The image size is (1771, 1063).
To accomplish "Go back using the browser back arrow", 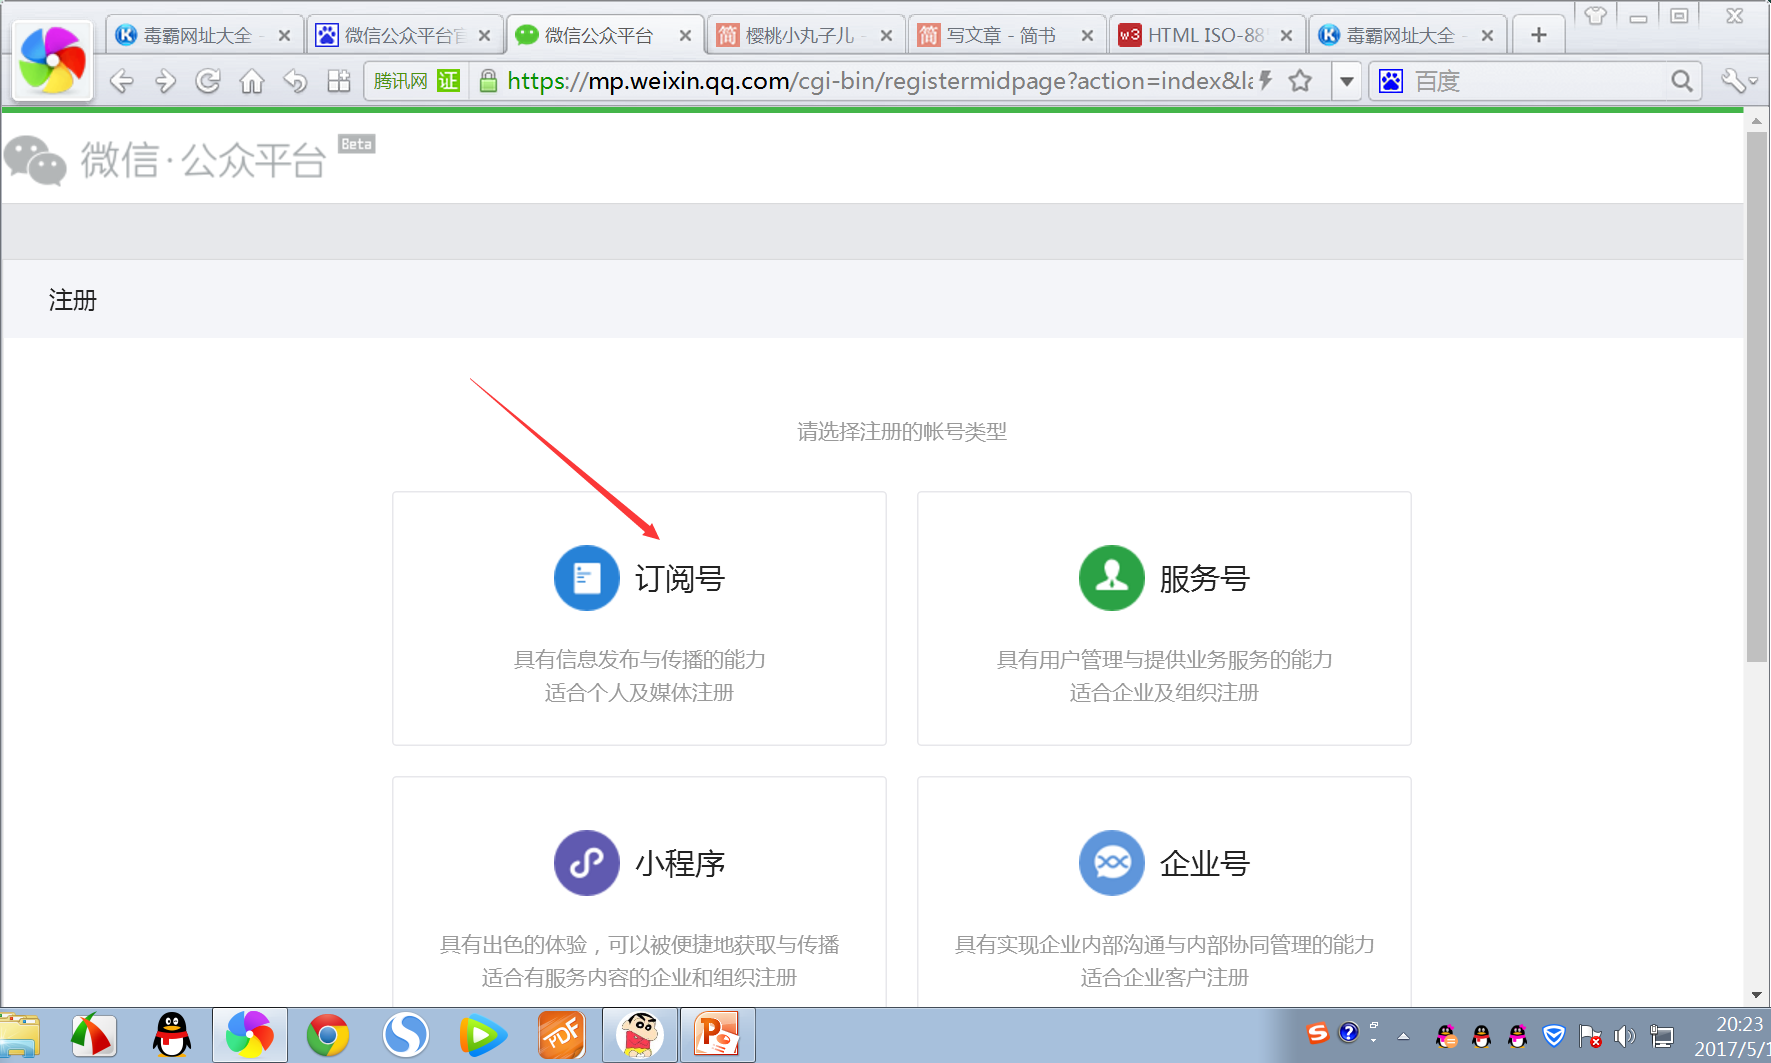I will [121, 81].
